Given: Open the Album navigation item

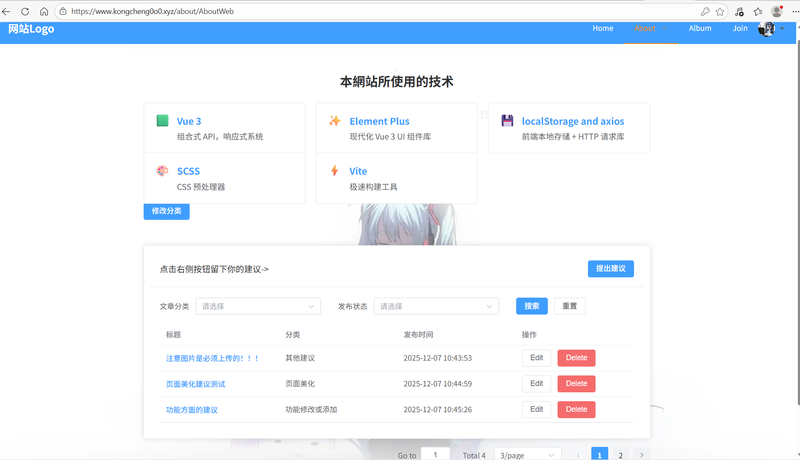Looking at the screenshot, I should click(700, 29).
